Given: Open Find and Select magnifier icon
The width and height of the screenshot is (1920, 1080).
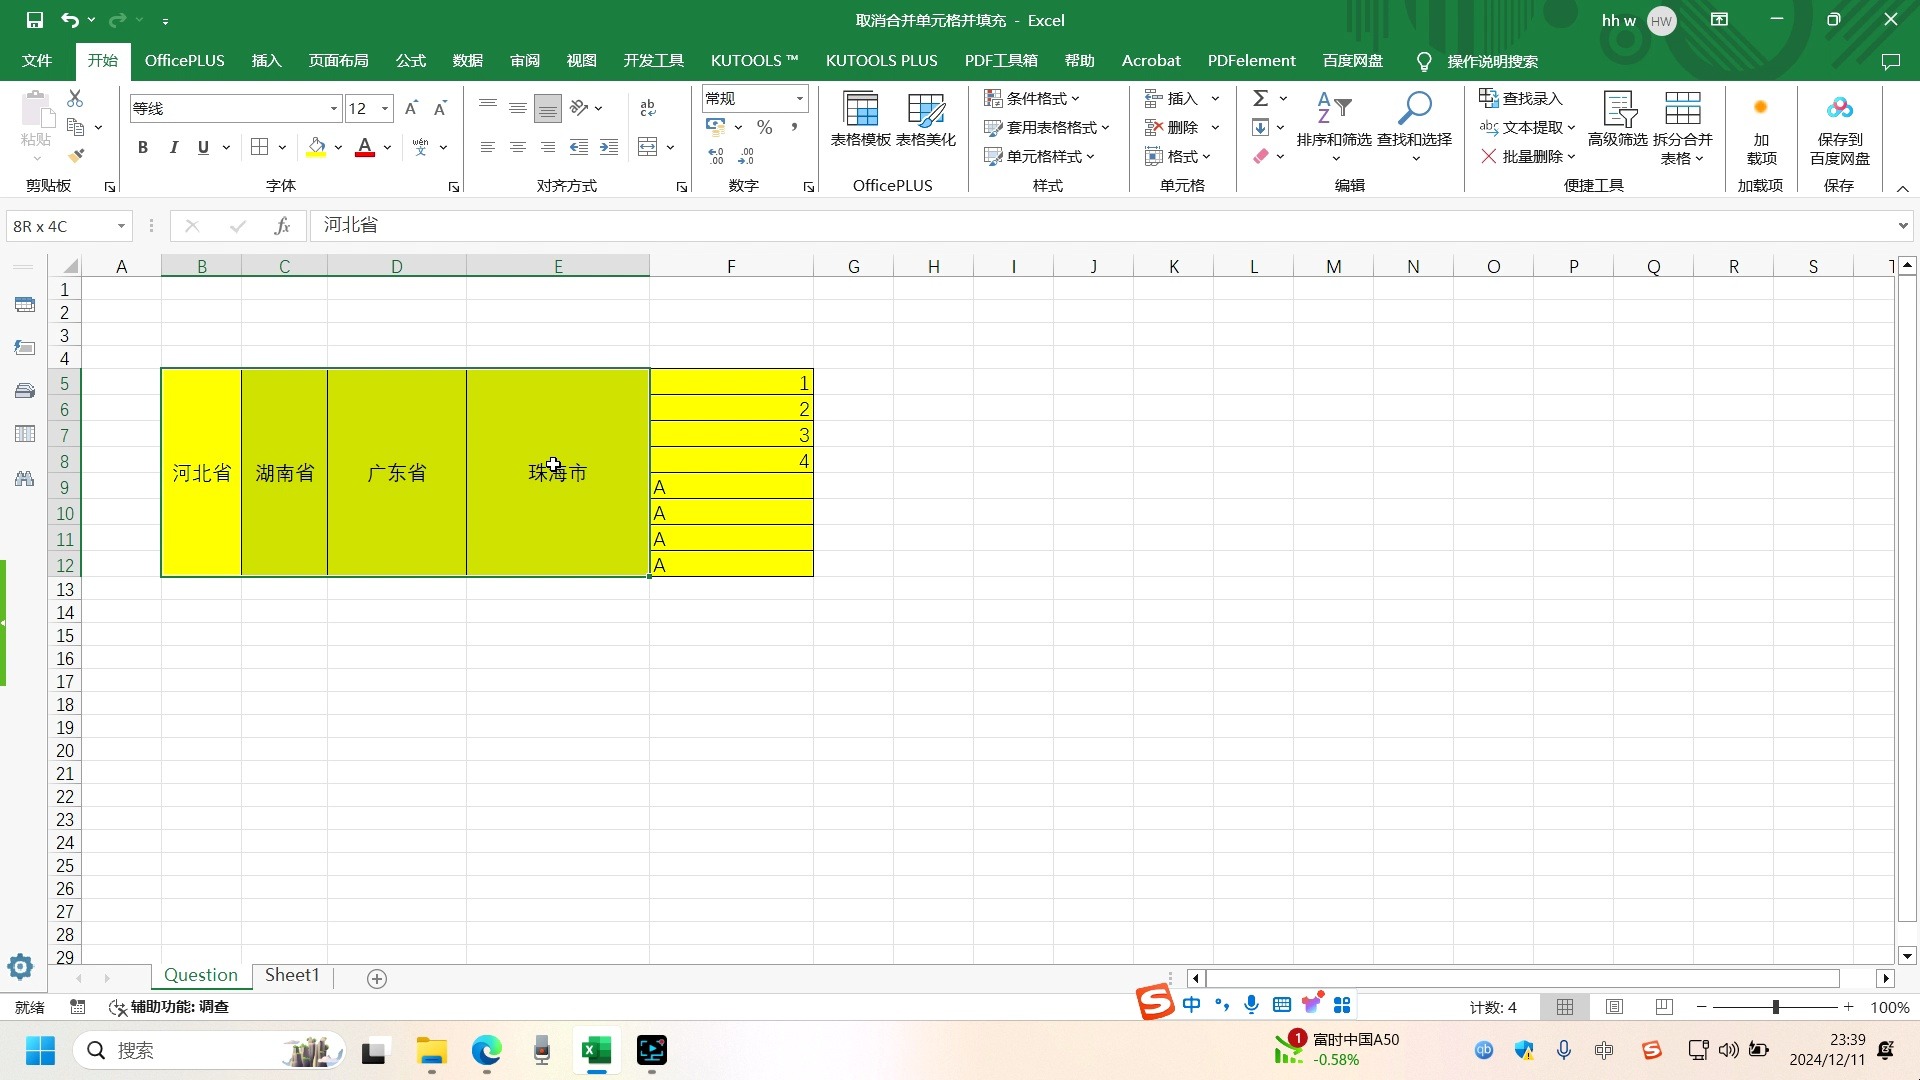Looking at the screenshot, I should pos(1414,108).
